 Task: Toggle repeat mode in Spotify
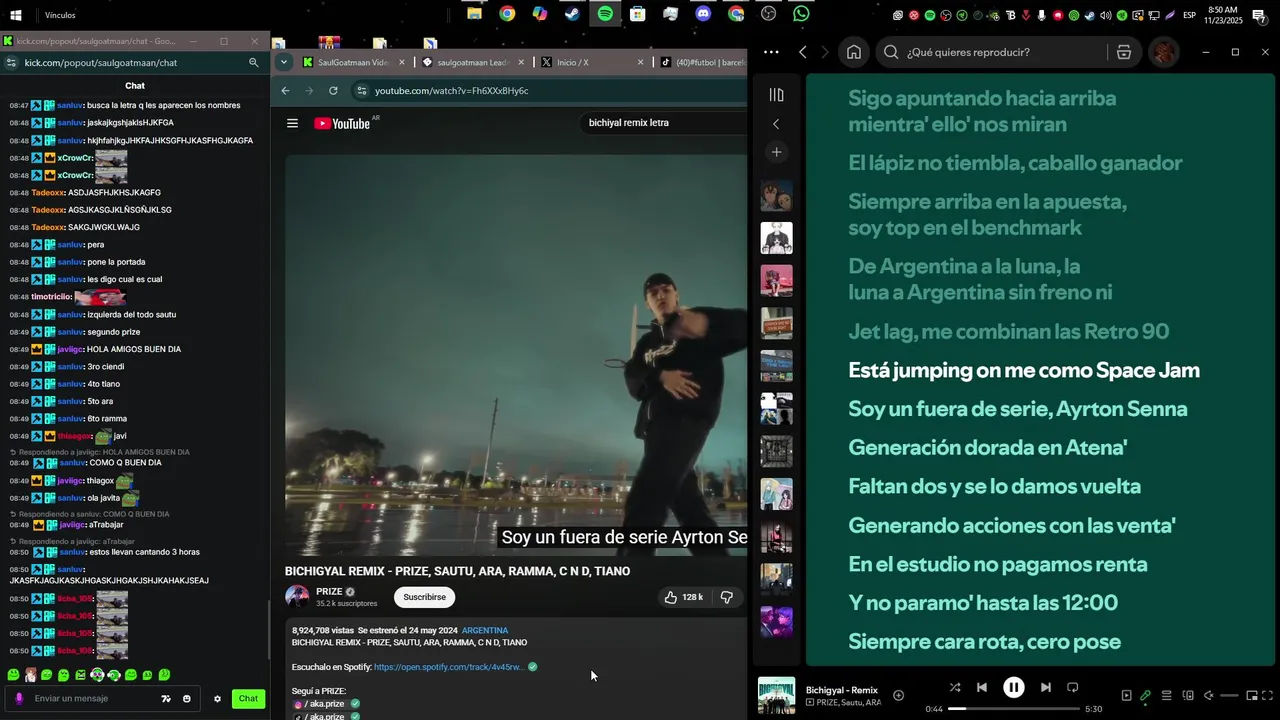tap(1073, 687)
